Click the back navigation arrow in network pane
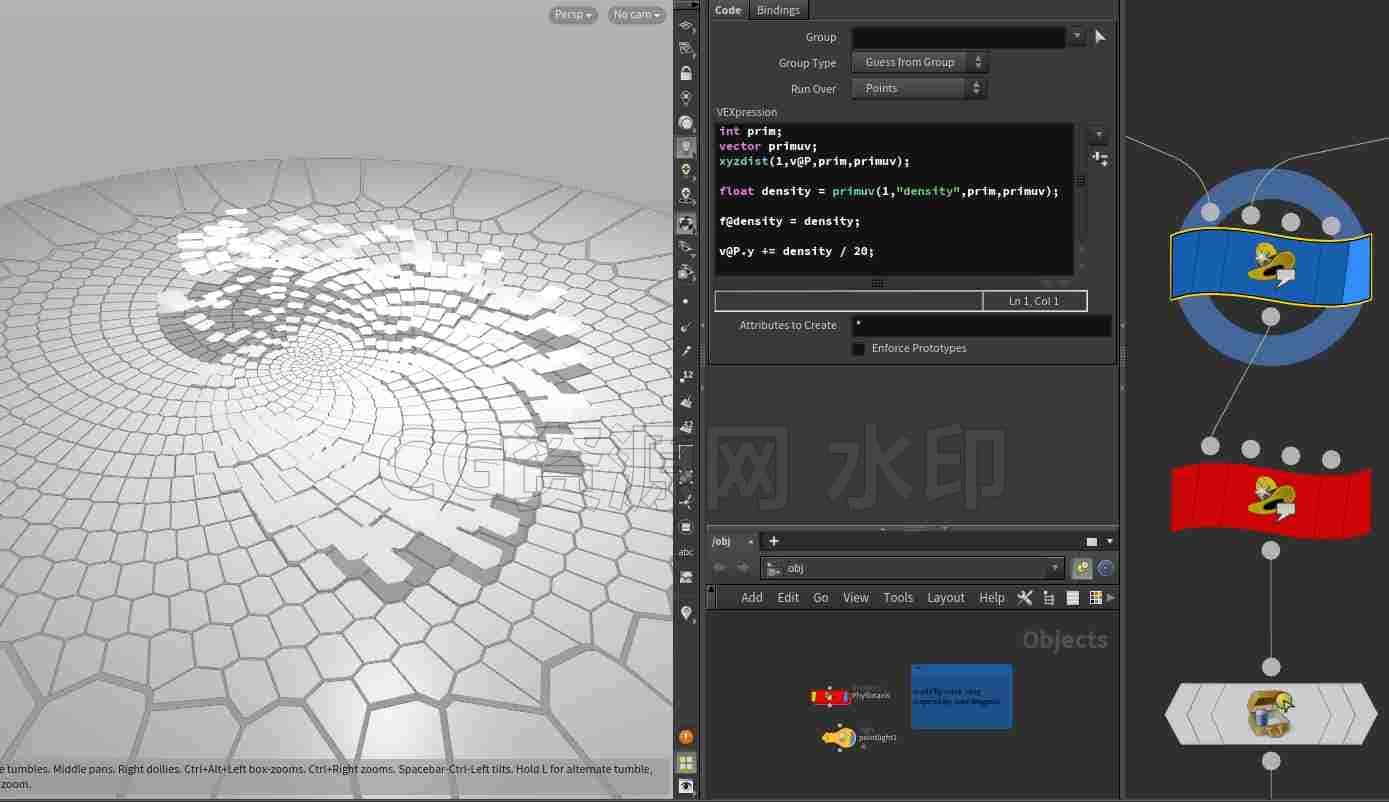 [719, 568]
